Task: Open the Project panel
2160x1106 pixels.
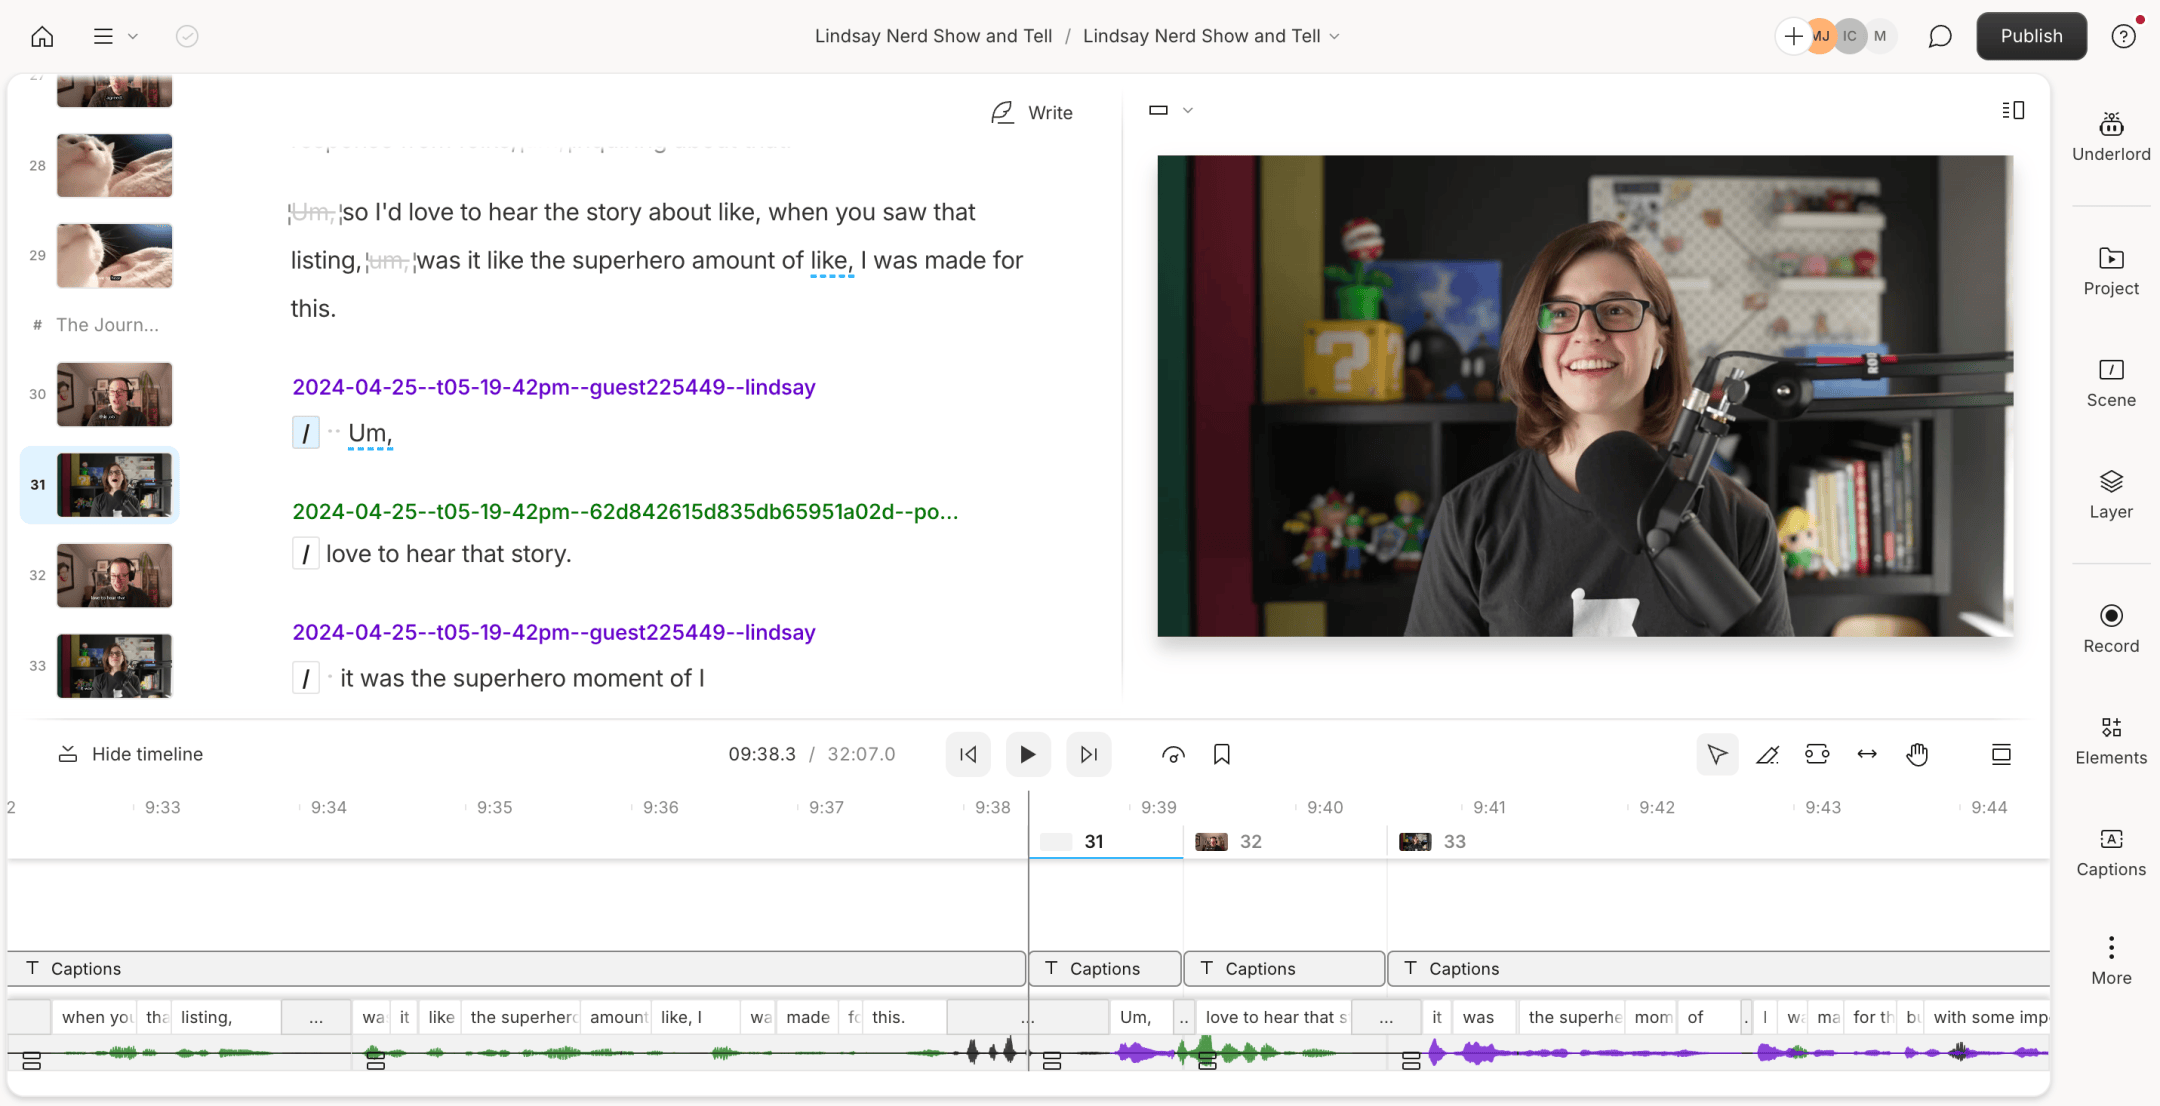Action: point(2111,271)
